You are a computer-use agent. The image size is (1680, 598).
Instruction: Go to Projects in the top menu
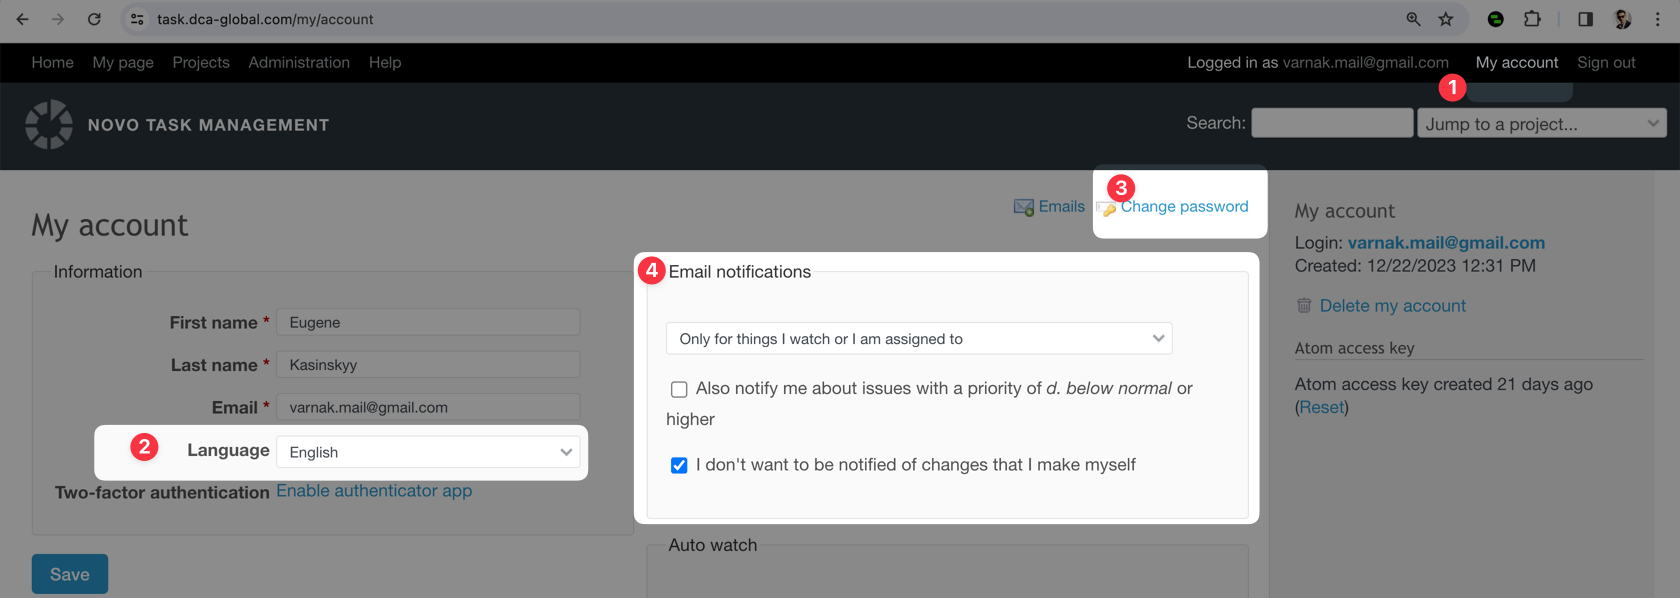point(201,62)
